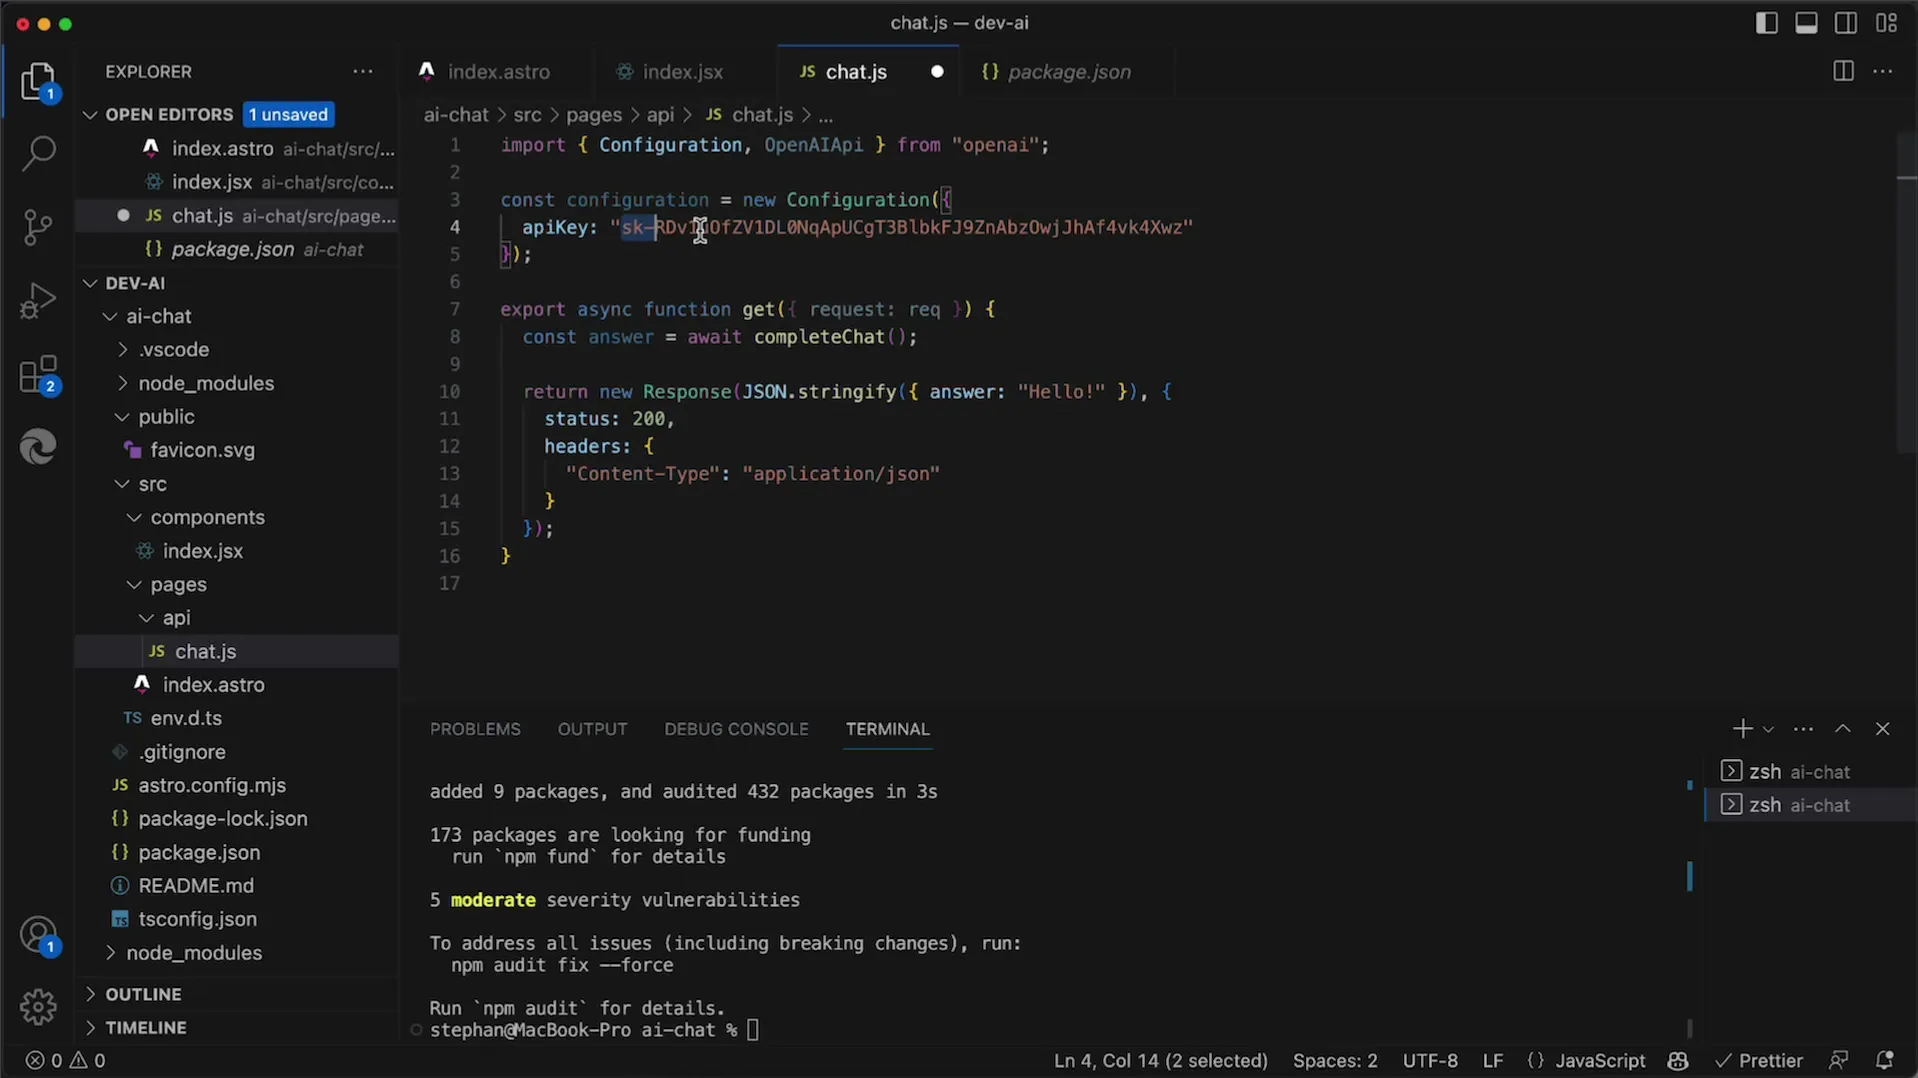Open astro.config.mjs file
Screen dimensions: 1918x1078
point(236,785)
